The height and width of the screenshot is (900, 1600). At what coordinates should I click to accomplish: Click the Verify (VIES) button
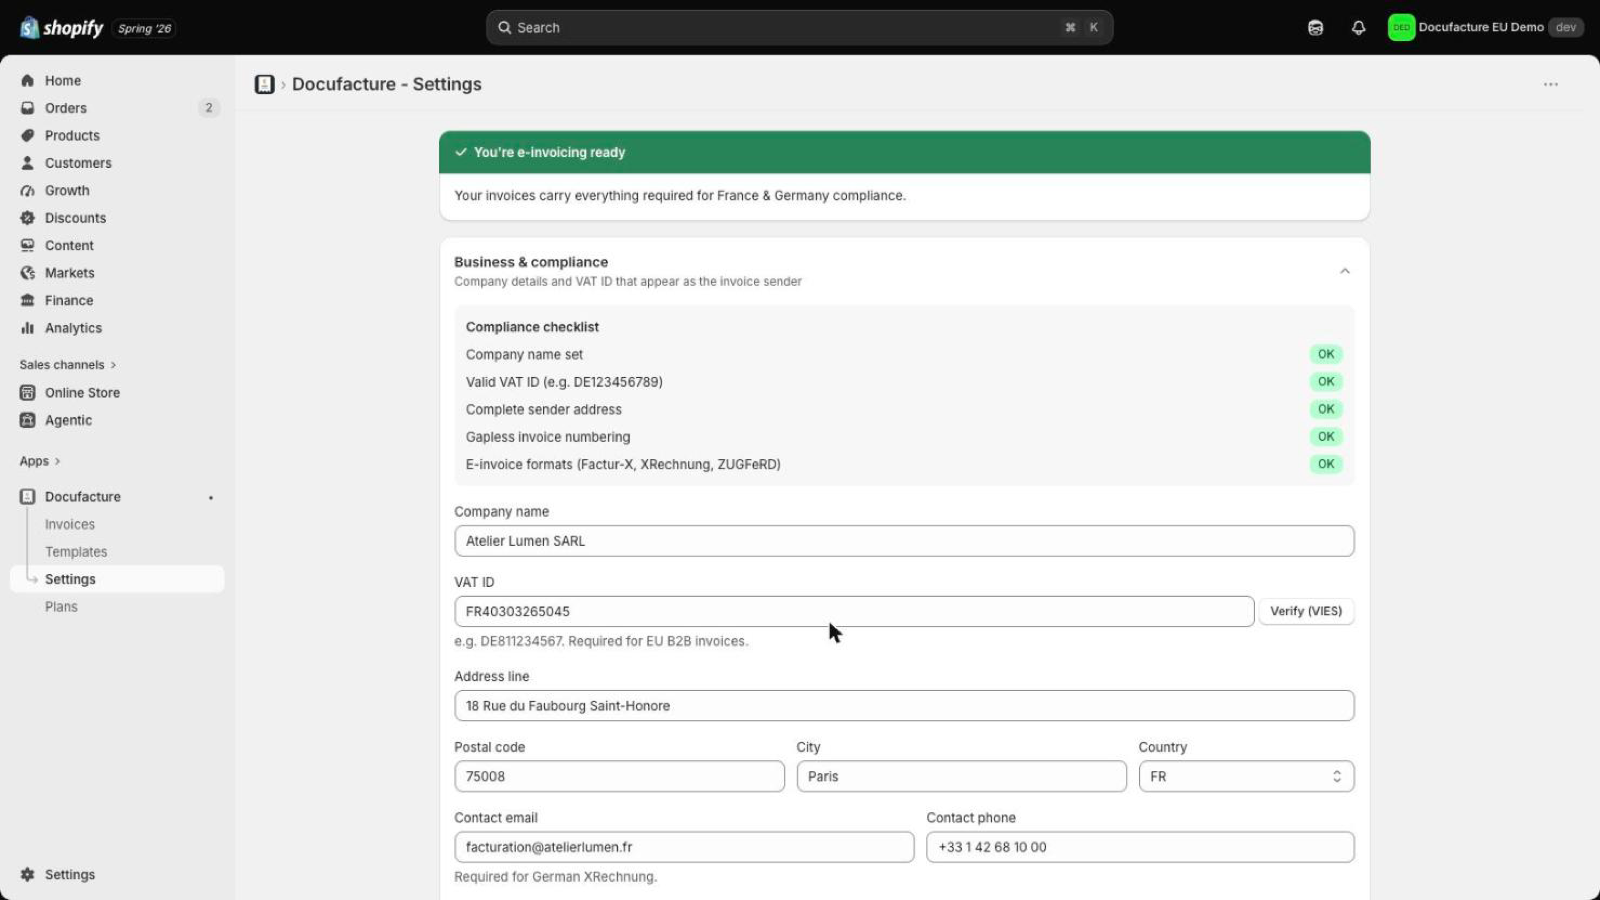pos(1306,612)
